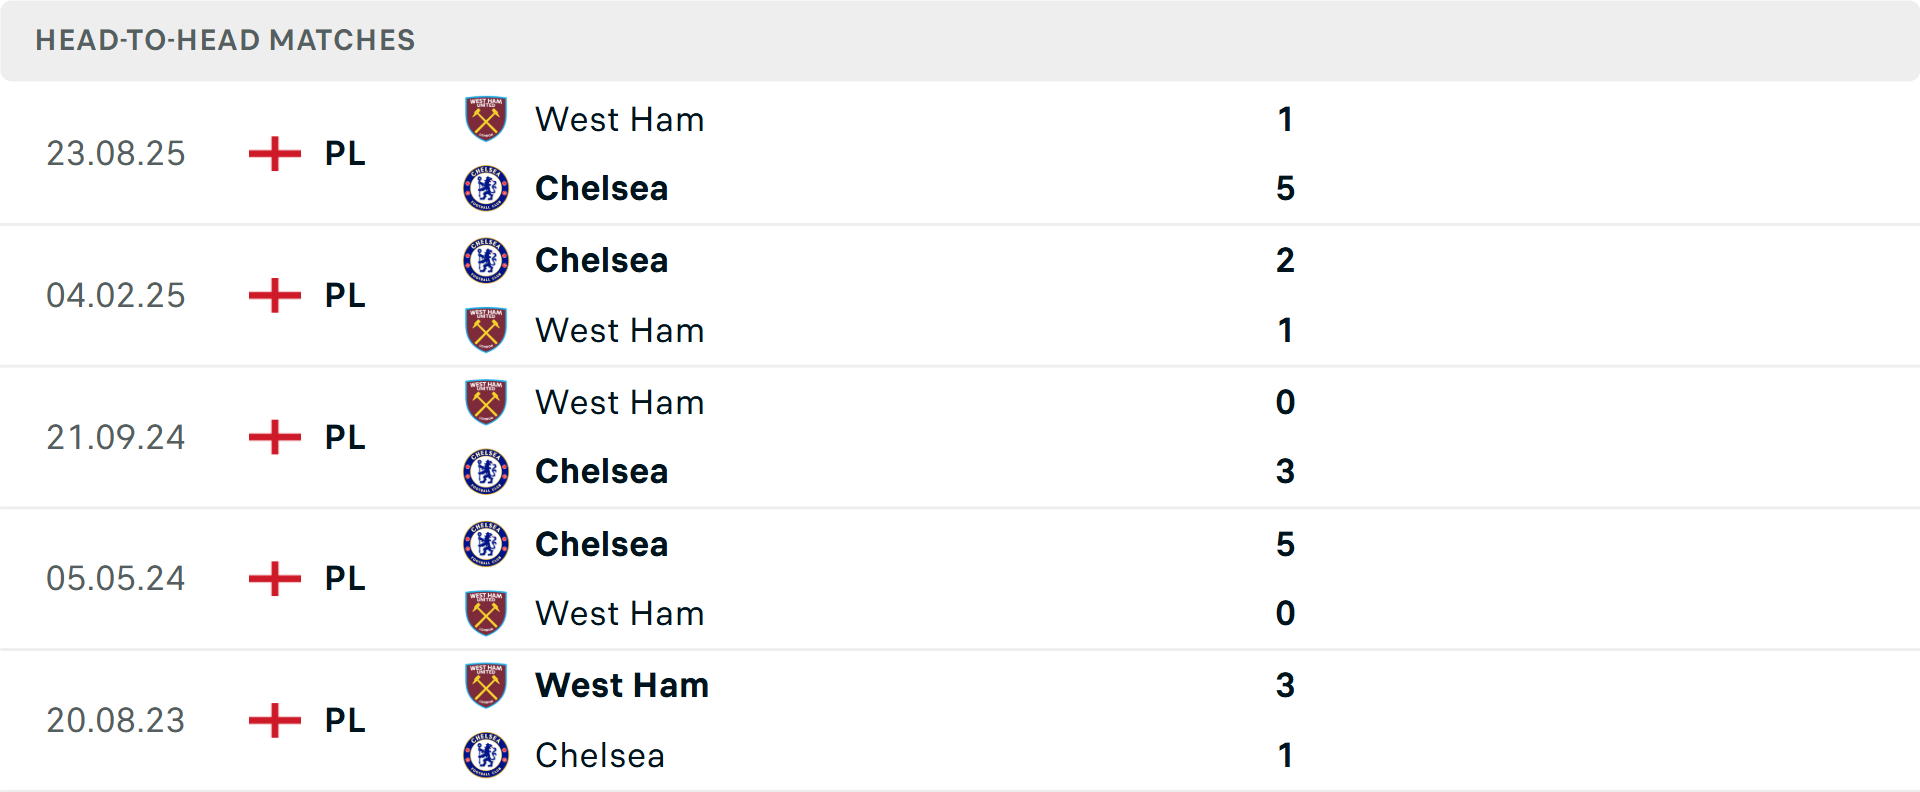This screenshot has height=792, width=1920.
Task: Click the West Ham crest in the 23.08.25 match
Action: coord(486,119)
